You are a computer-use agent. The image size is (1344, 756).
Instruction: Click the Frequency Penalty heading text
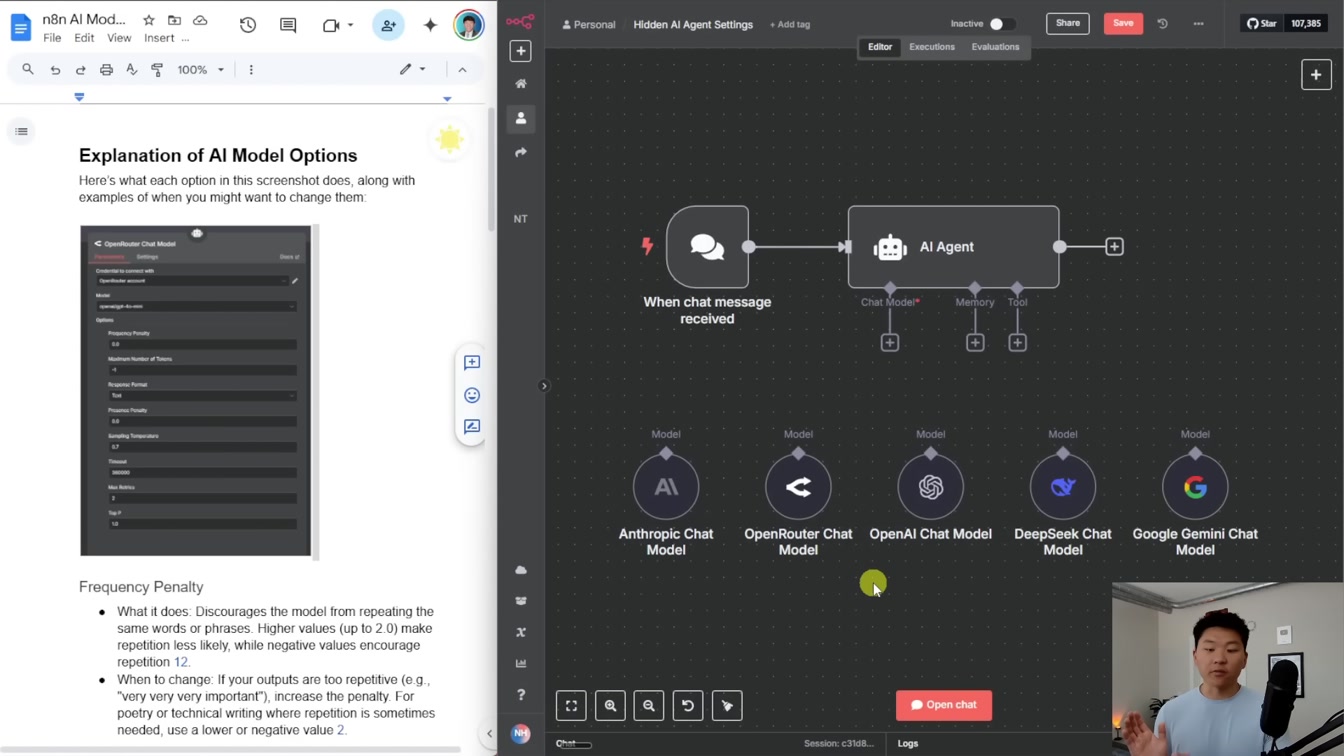pos(141,587)
